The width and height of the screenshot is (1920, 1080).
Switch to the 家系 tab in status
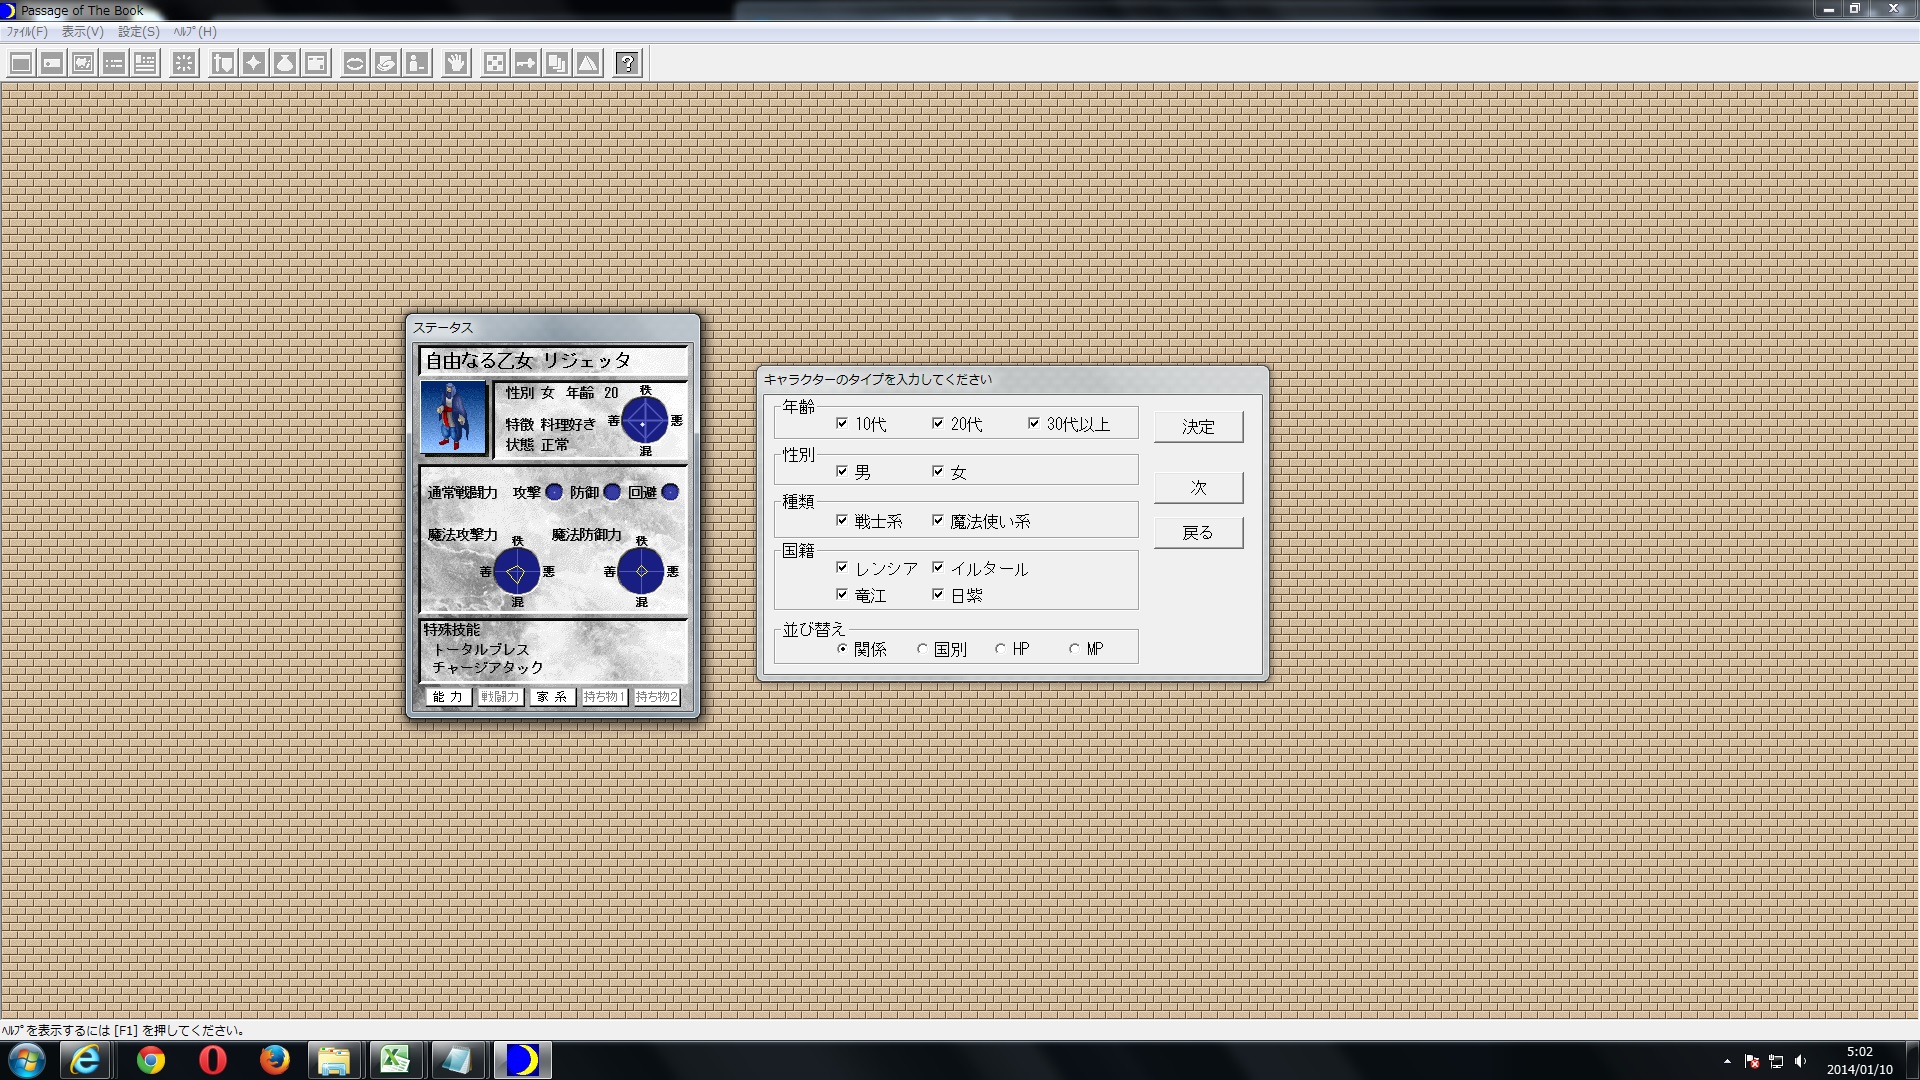click(x=552, y=697)
